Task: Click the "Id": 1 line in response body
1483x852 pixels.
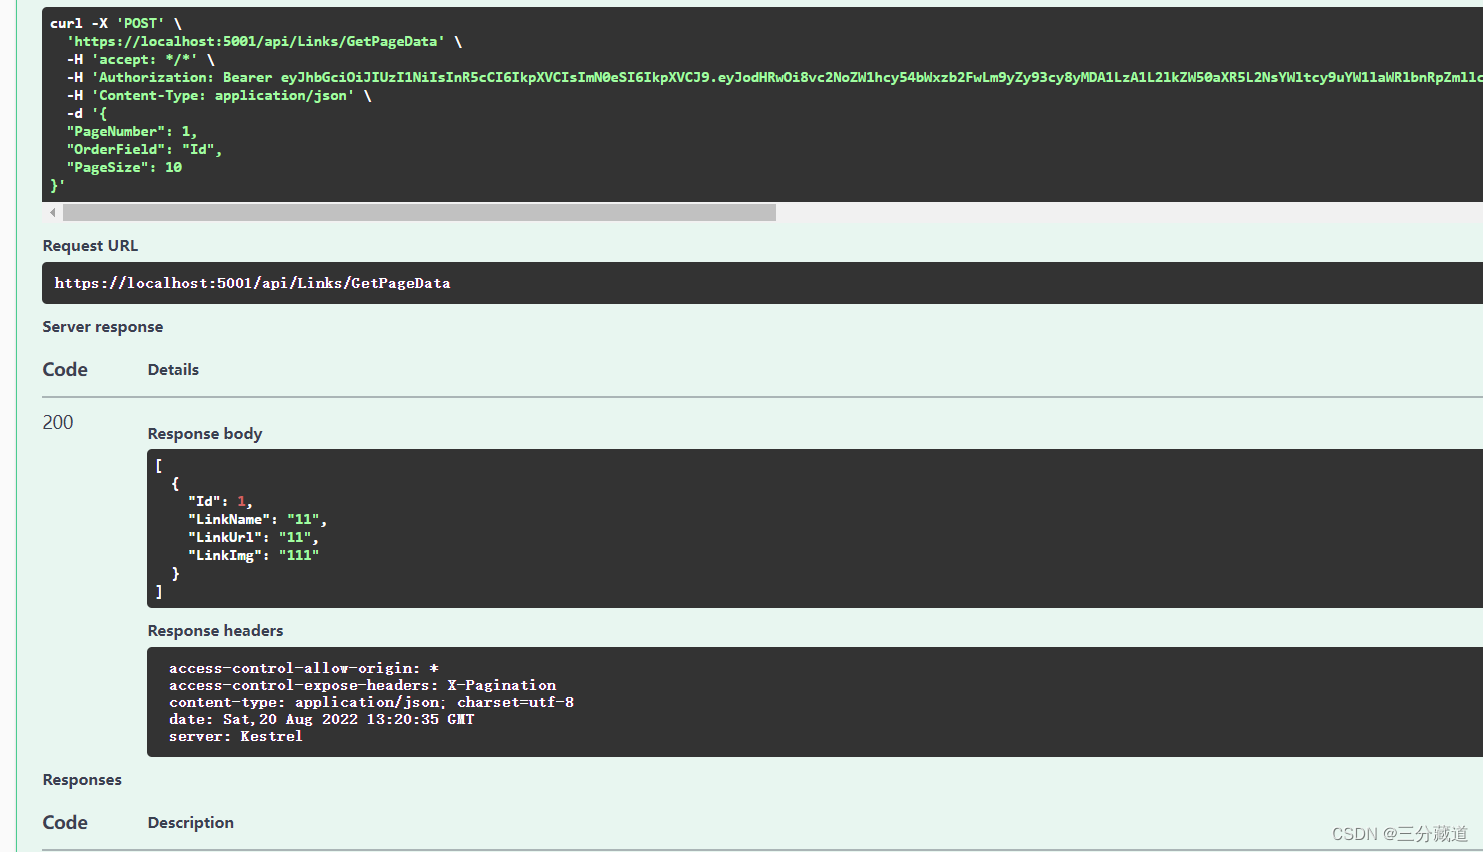Action: pos(220,501)
